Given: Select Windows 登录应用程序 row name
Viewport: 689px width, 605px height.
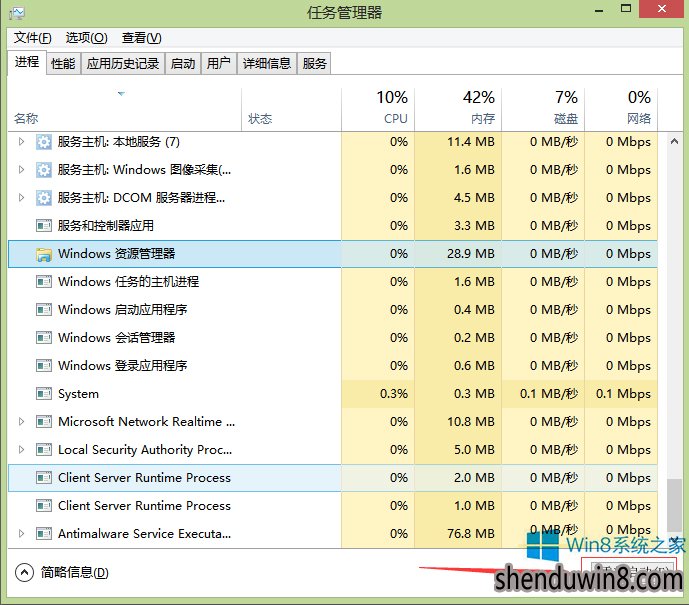Looking at the screenshot, I should (123, 366).
